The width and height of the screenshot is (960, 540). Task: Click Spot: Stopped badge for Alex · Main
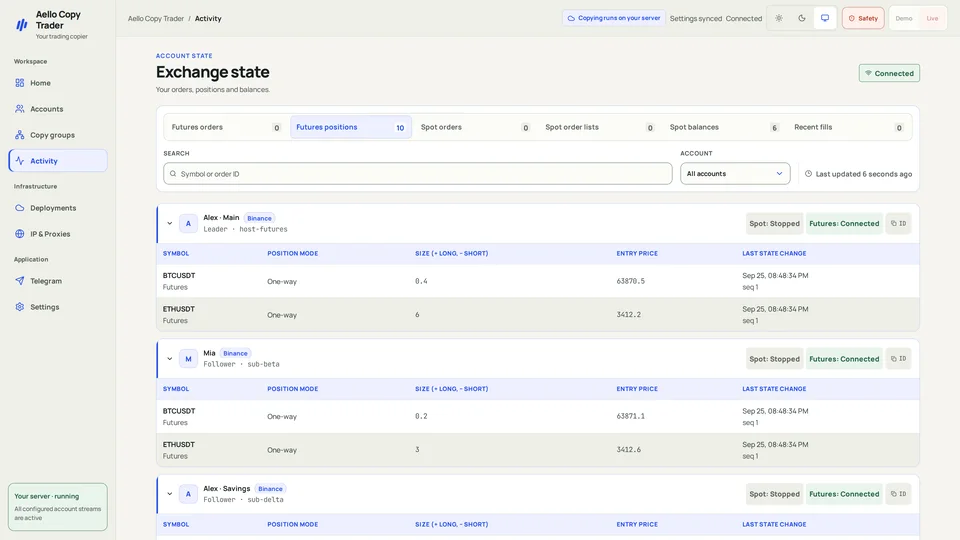(x=774, y=223)
